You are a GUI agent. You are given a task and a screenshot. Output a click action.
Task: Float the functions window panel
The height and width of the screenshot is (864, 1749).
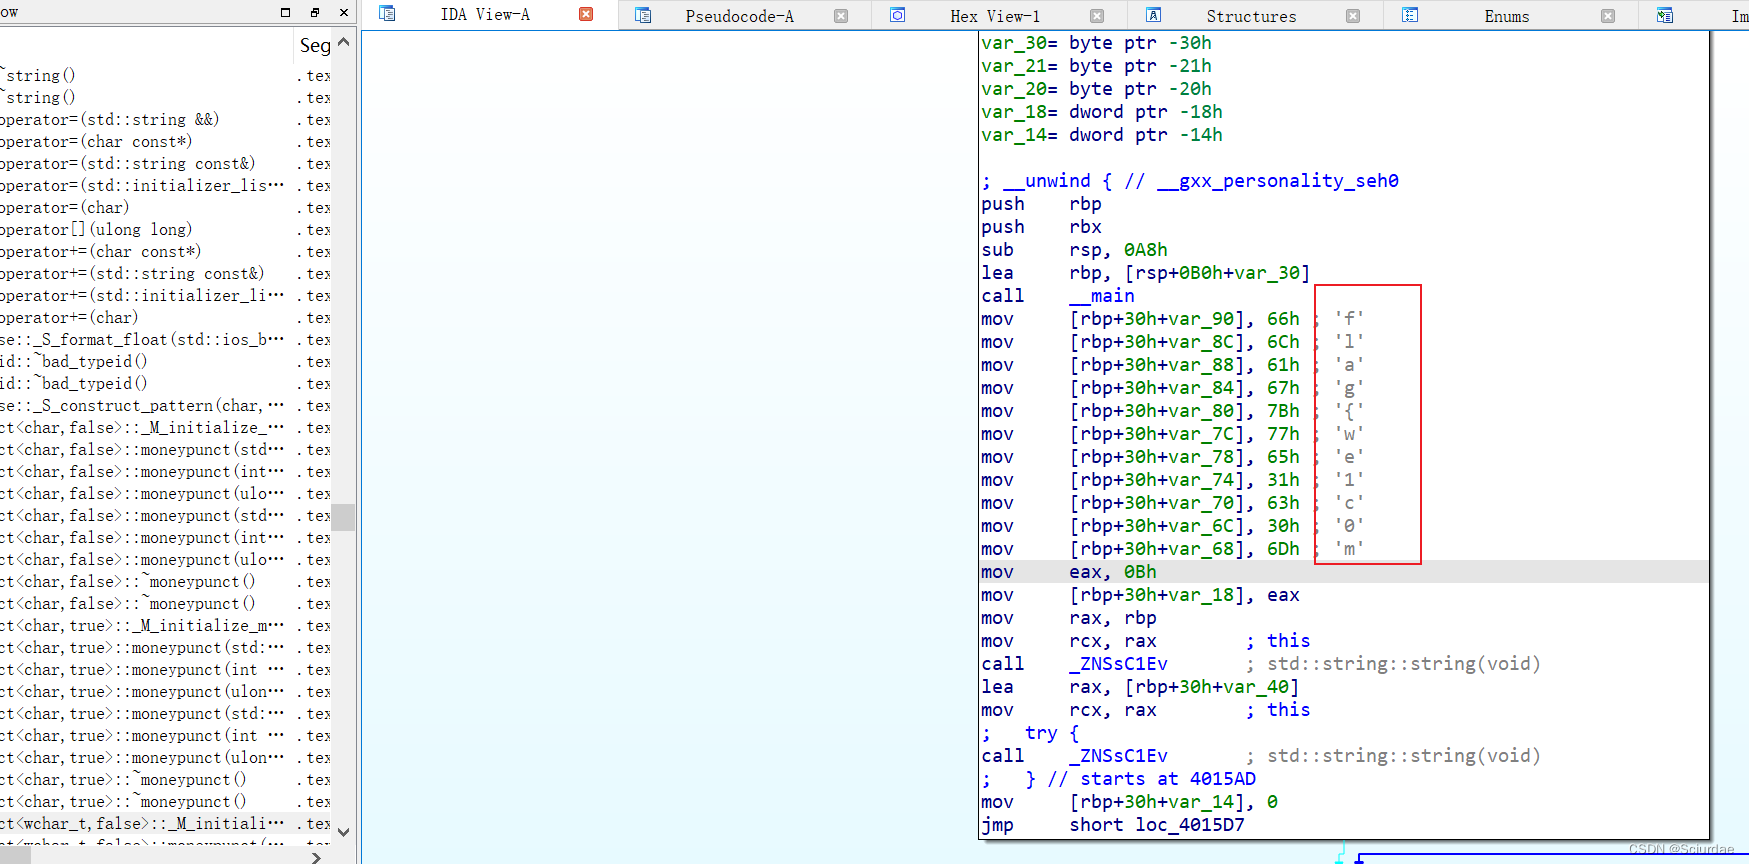point(315,12)
